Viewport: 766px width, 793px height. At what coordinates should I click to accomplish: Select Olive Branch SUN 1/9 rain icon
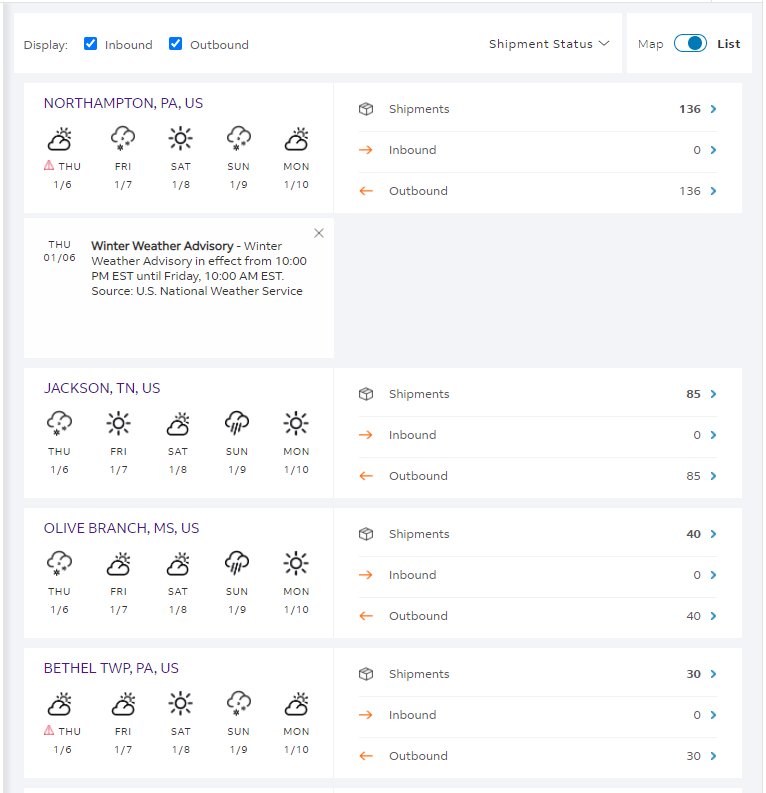tap(237, 563)
